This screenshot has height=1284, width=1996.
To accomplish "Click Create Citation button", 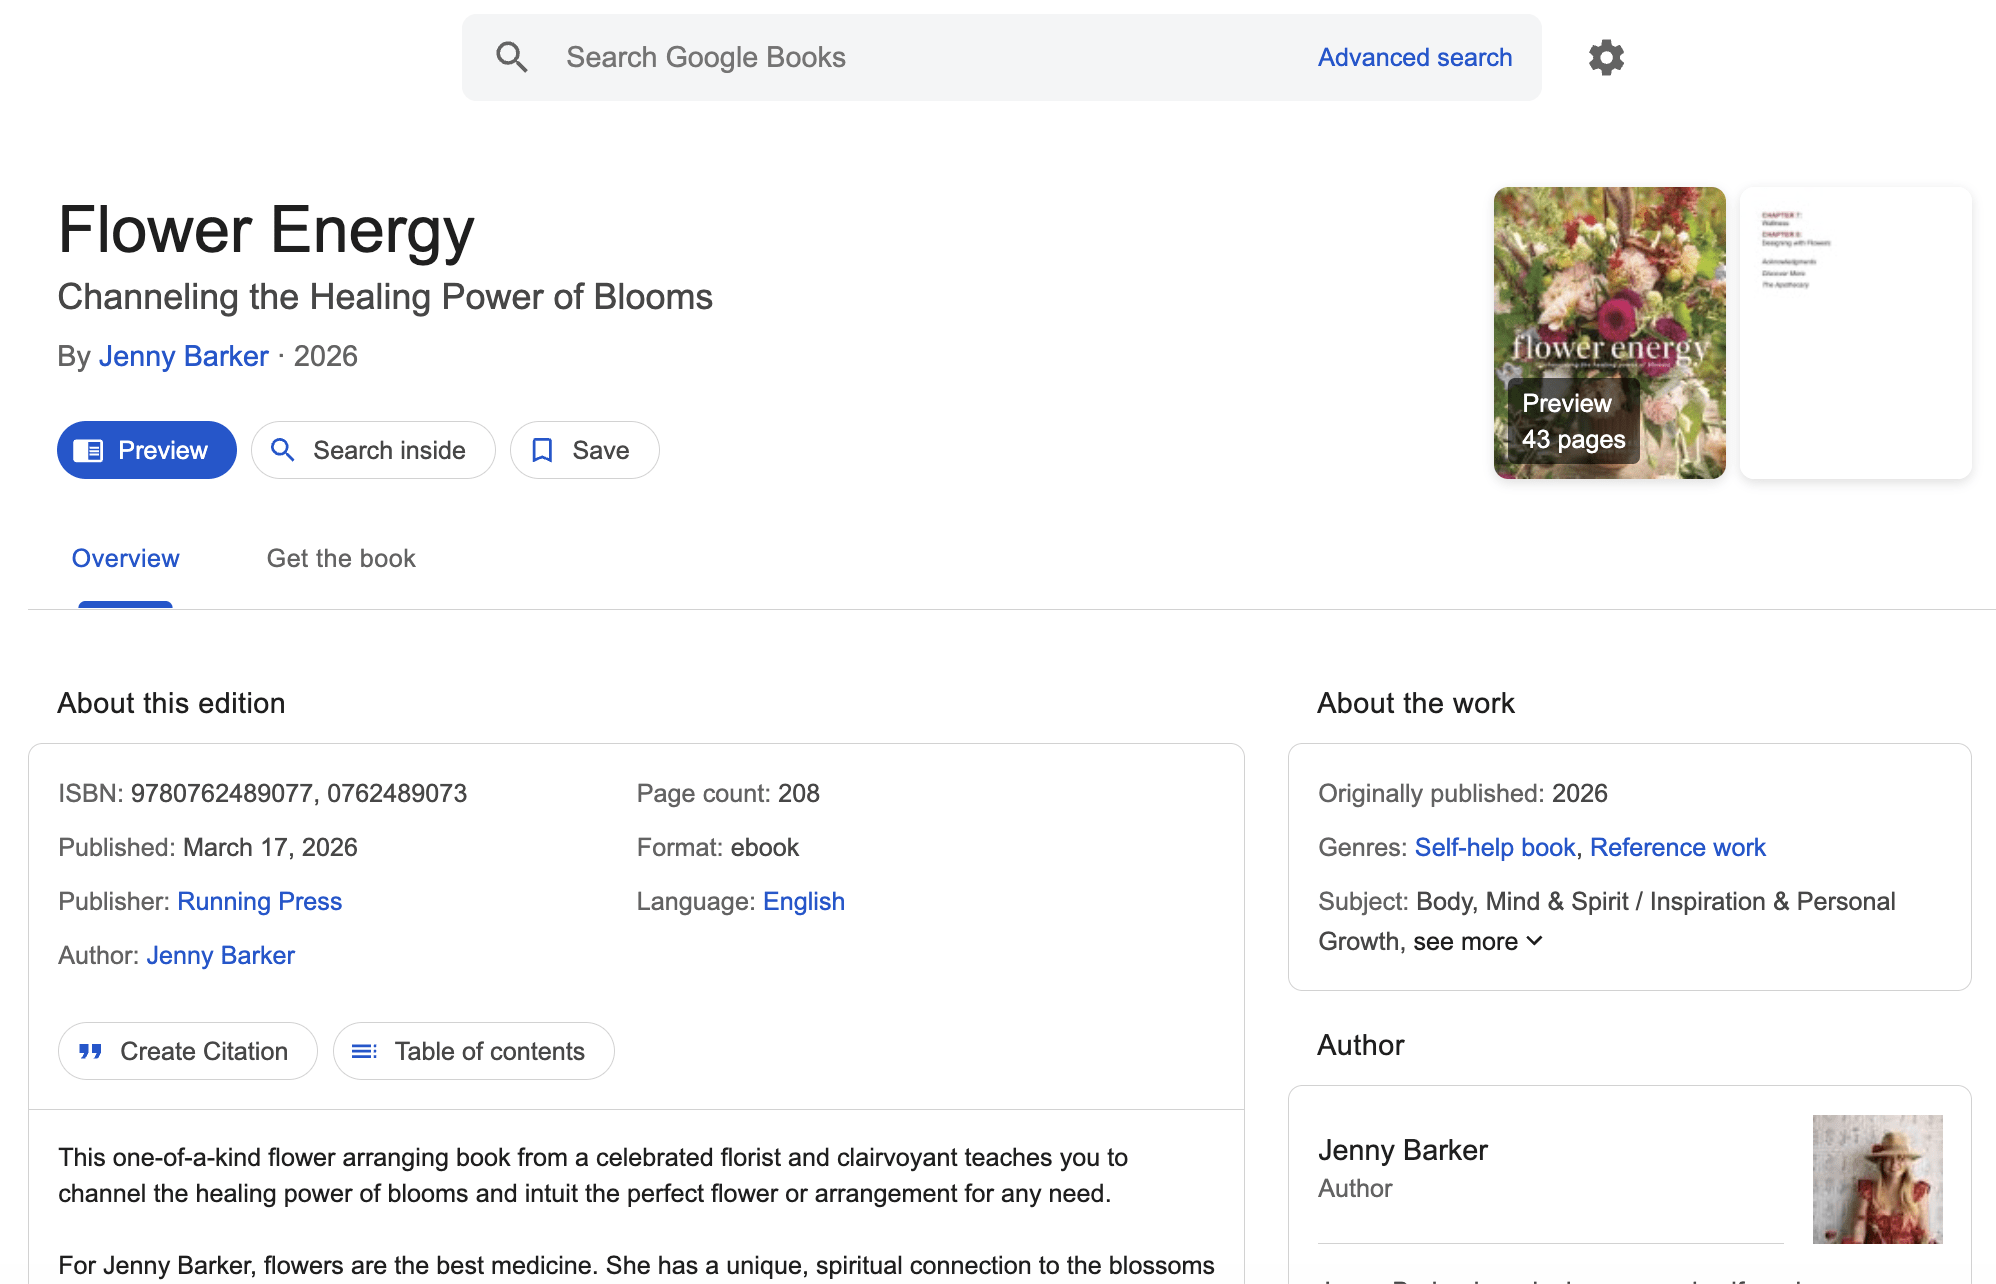I will 188,1051.
